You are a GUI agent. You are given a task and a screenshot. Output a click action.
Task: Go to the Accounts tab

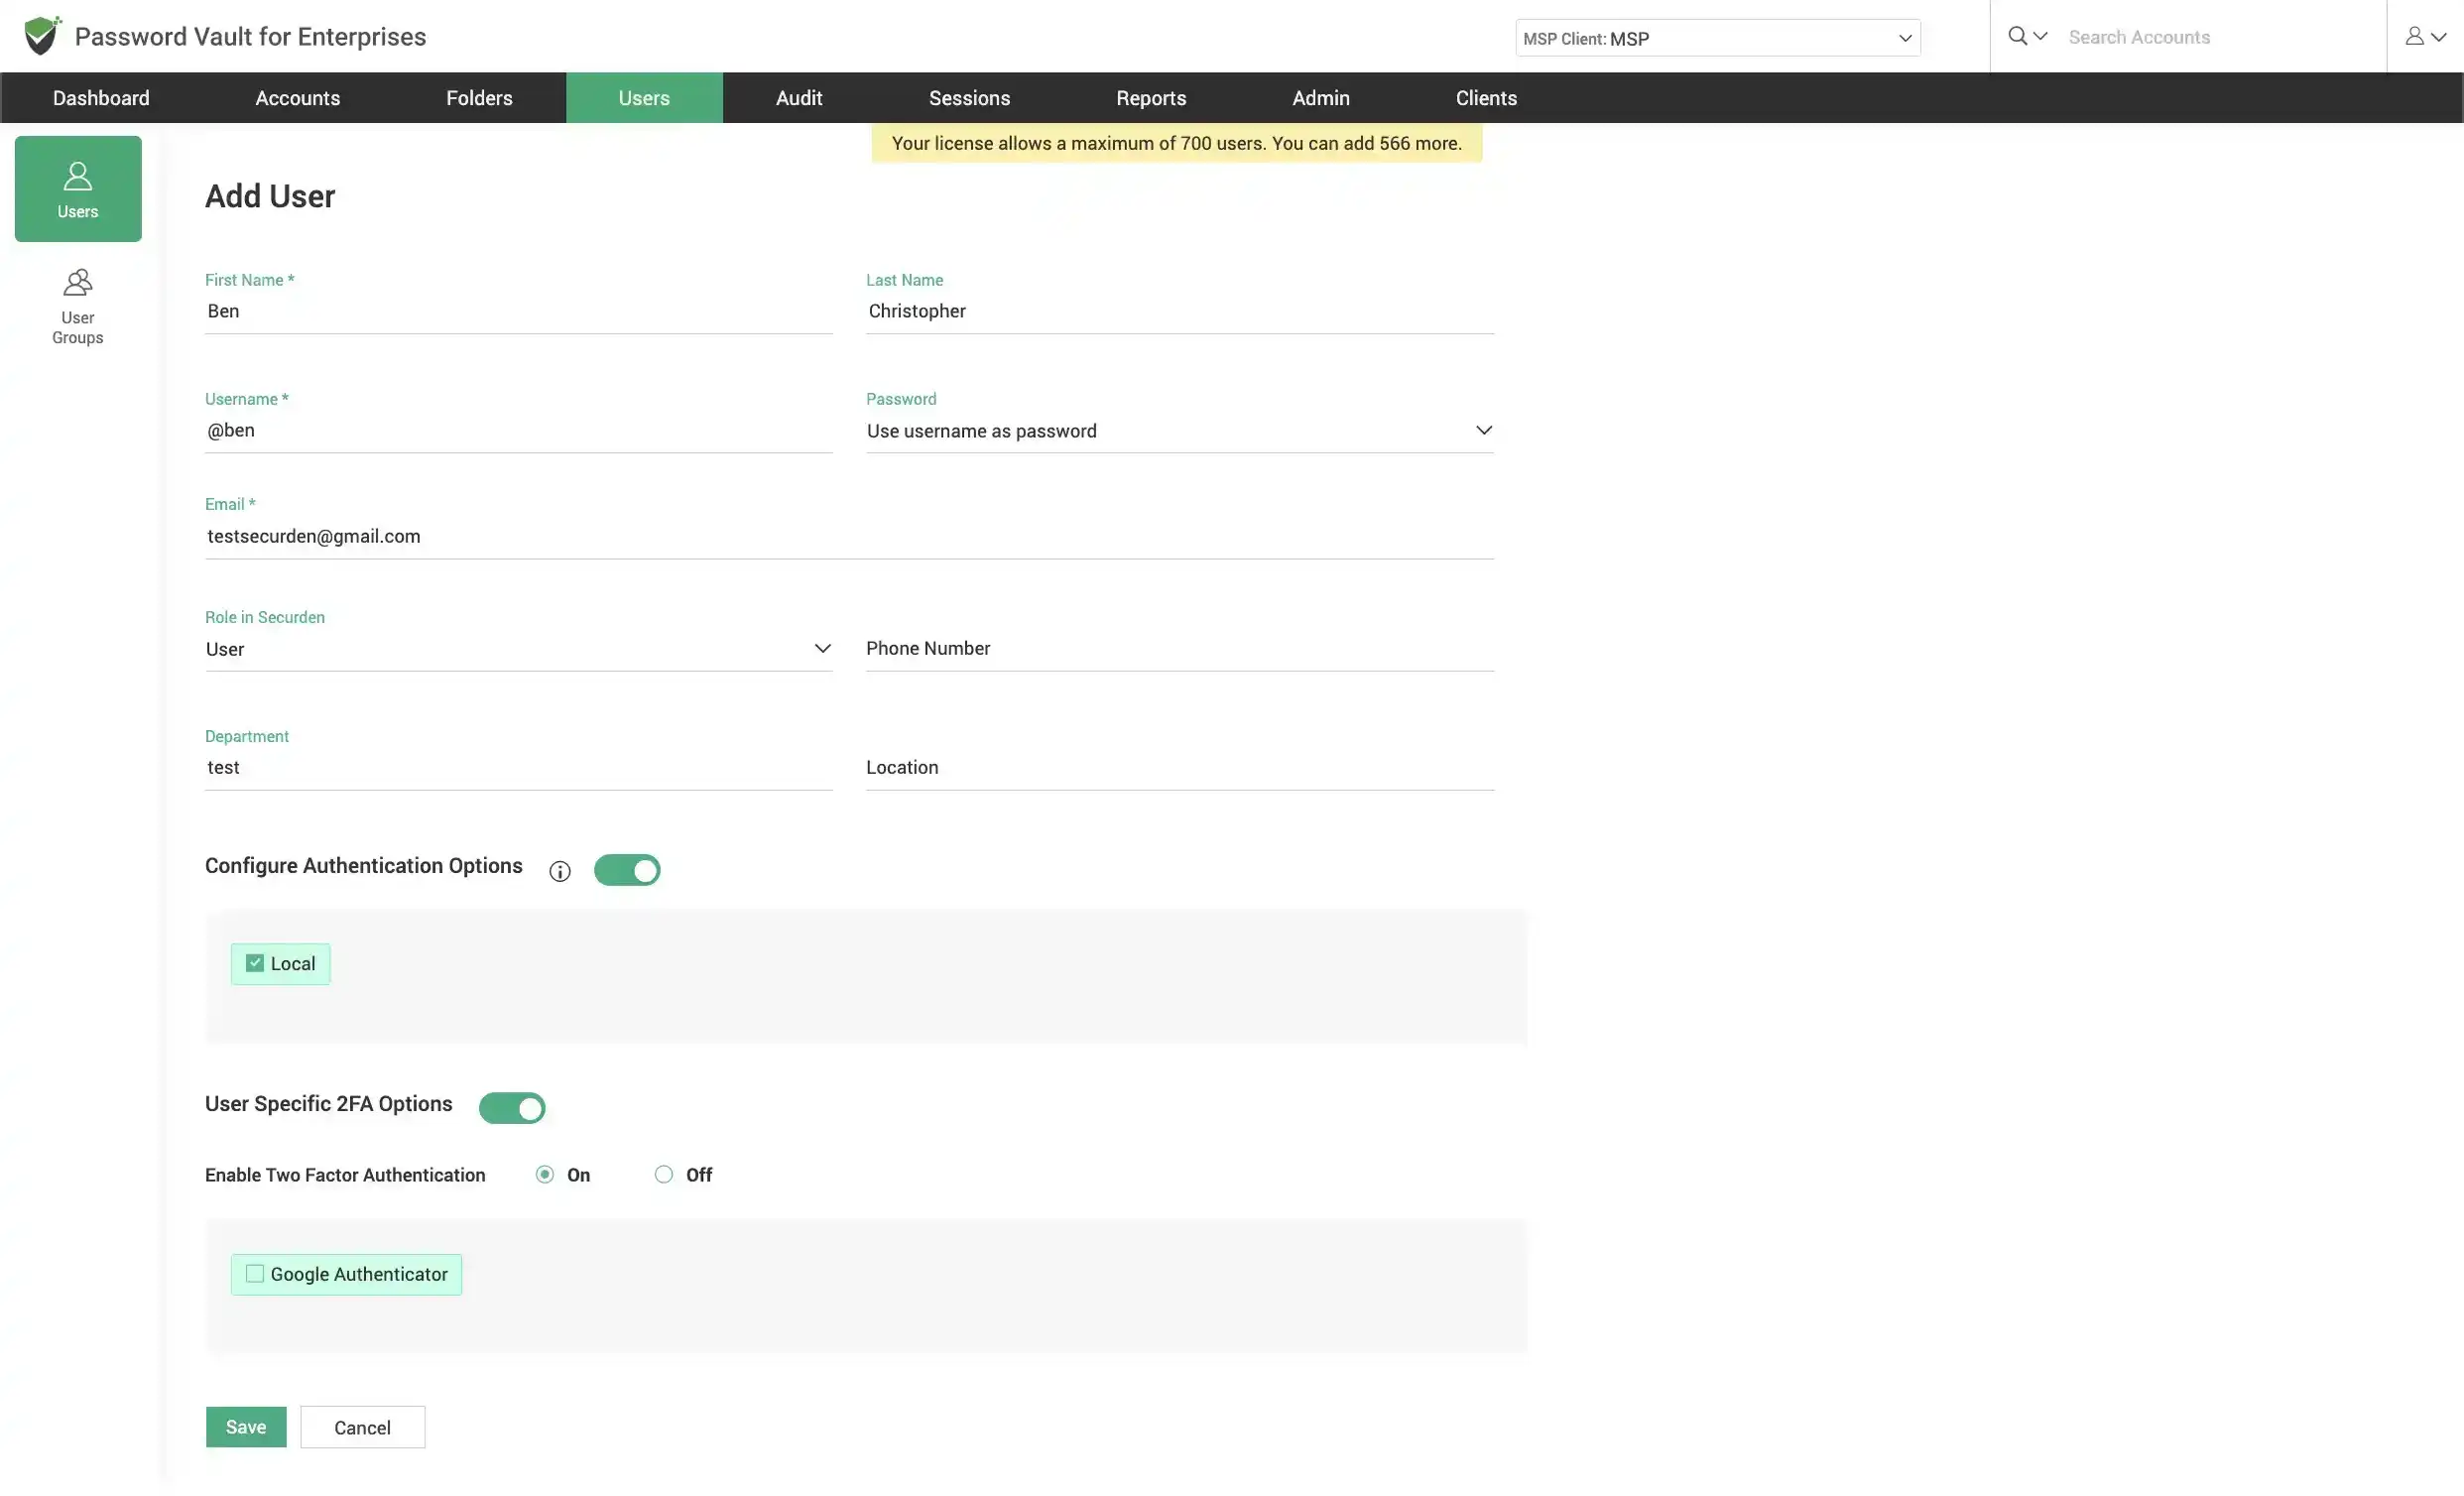click(298, 98)
